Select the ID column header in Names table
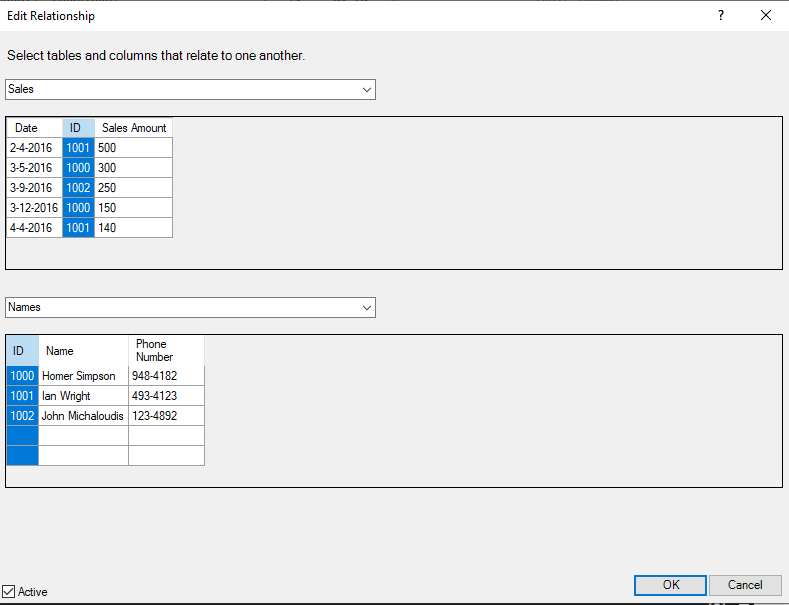Screen dimensions: 789x605 coord(23,351)
